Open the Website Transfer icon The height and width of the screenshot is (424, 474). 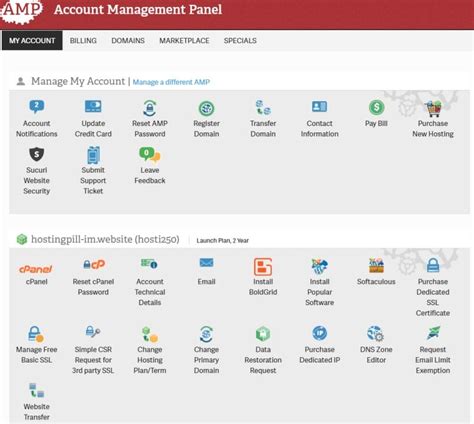pos(36,390)
